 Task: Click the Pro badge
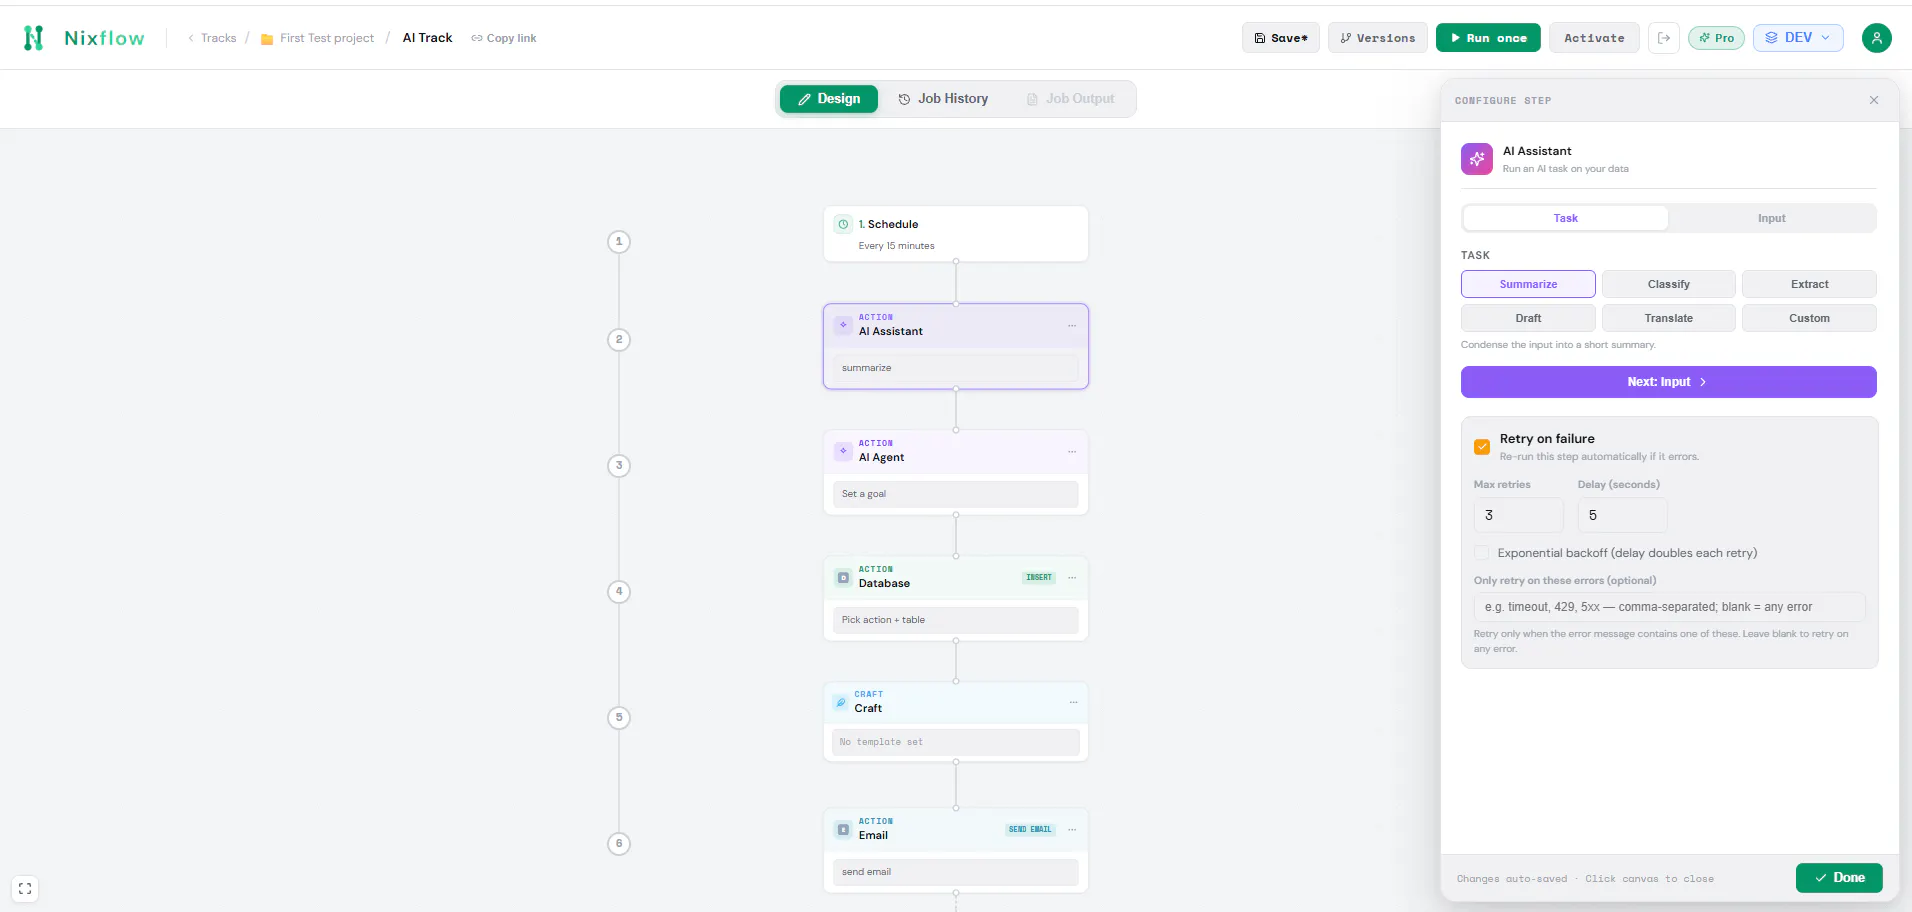1716,38
